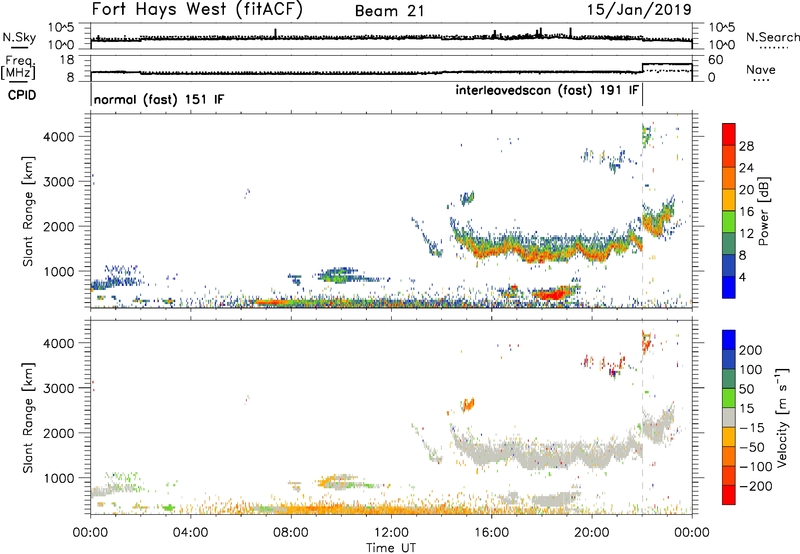Select the 'Beam 21' heading text
The height and width of the screenshot is (554, 800).
tap(389, 11)
